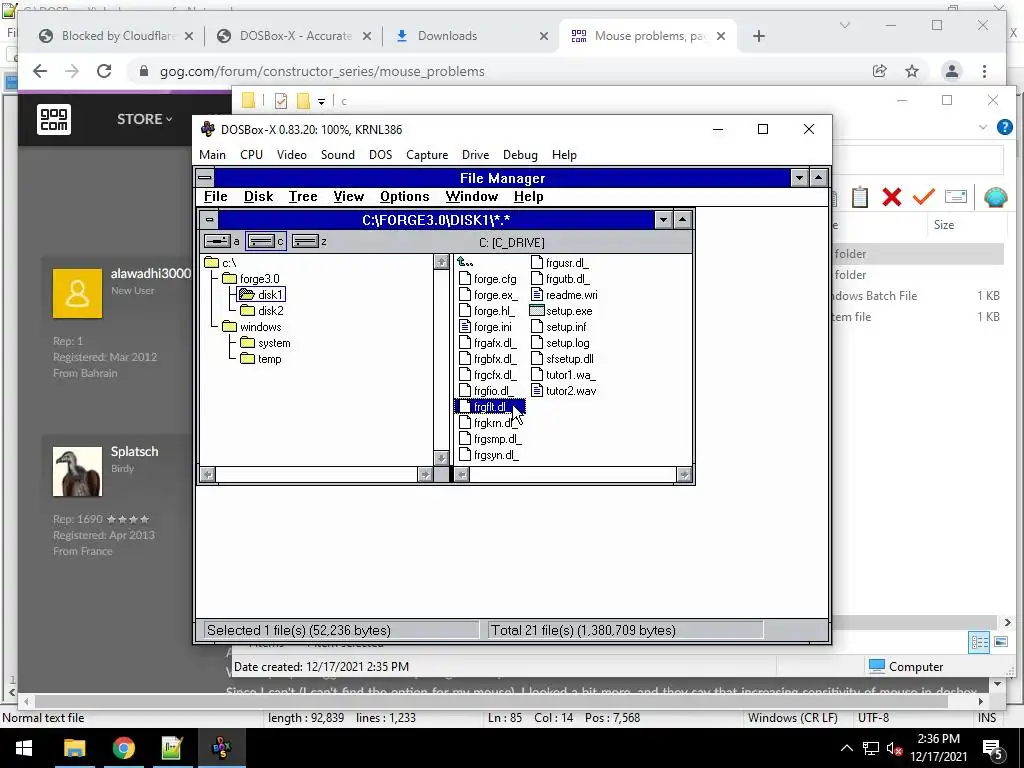Screen dimensions: 1024x768
Task: Open DOSBox-X CPU menu
Action: click(x=251, y=155)
